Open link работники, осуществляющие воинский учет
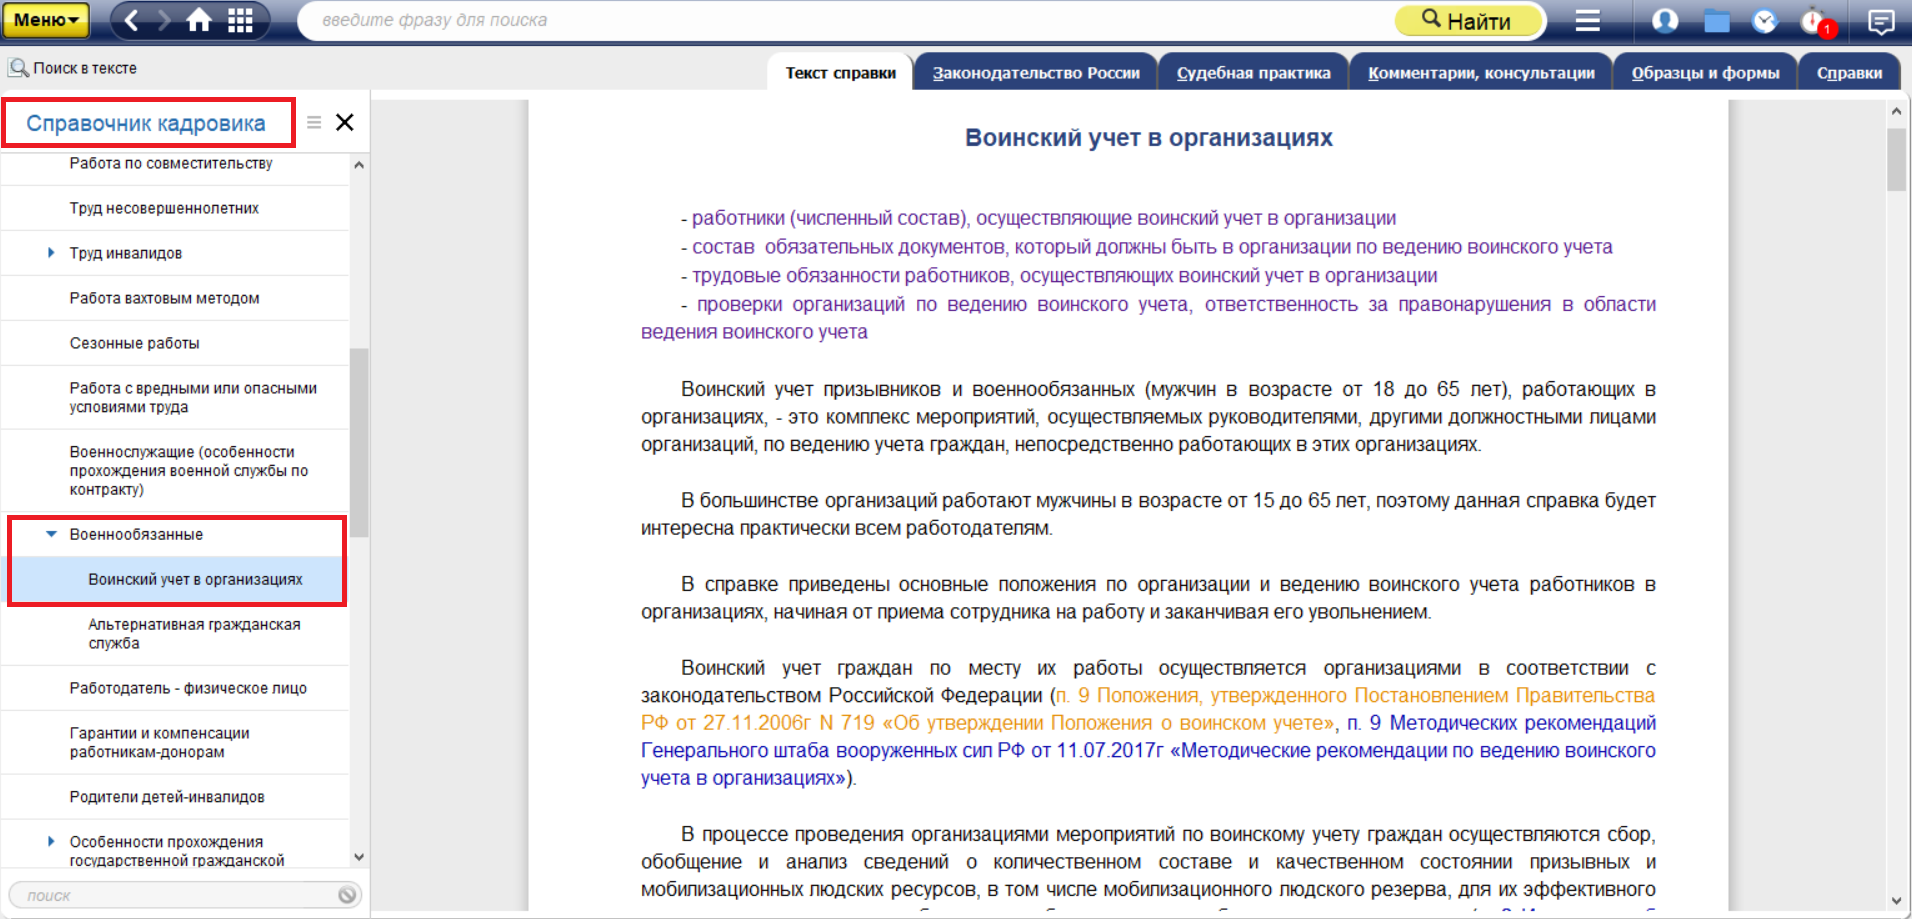The image size is (1912, 919). click(1044, 218)
